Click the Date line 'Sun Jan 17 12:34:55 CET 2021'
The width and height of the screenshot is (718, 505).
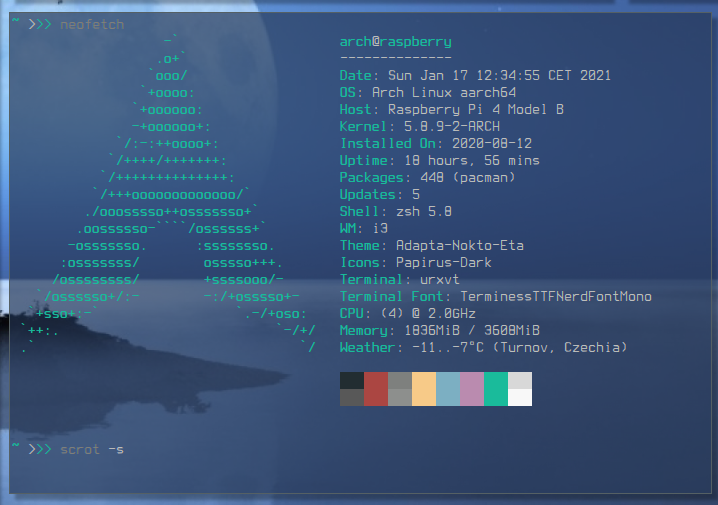tap(475, 75)
